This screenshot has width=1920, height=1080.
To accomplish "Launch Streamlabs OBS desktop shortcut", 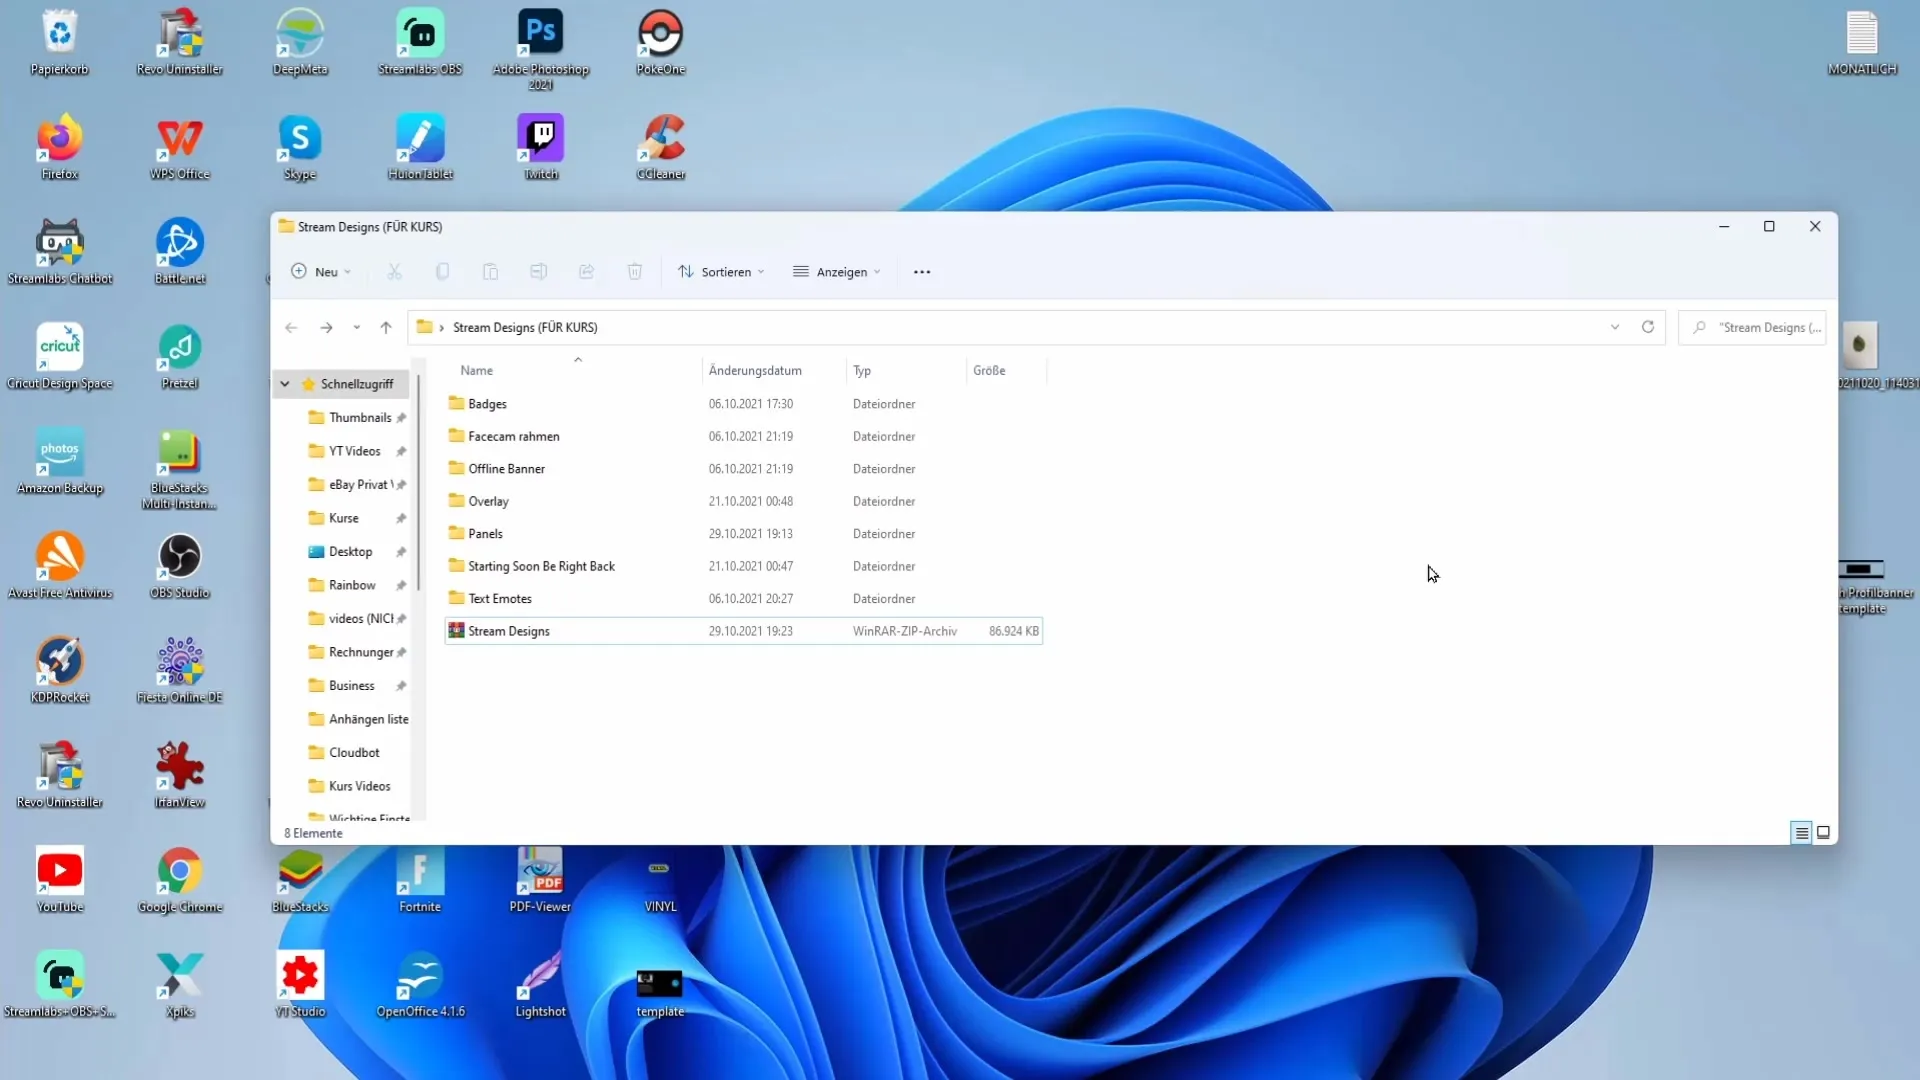I will [x=420, y=42].
